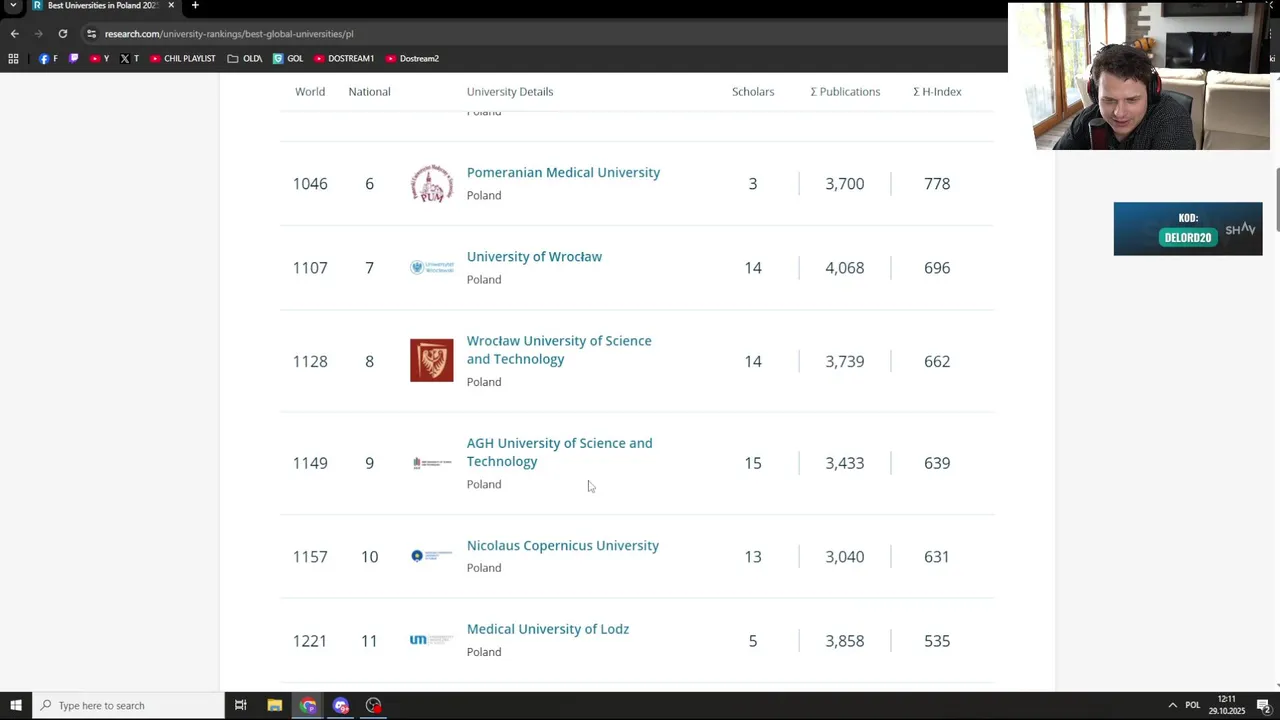The image size is (1280, 720).
Task: Open the OBS recording app in taskbar
Action: tap(373, 705)
